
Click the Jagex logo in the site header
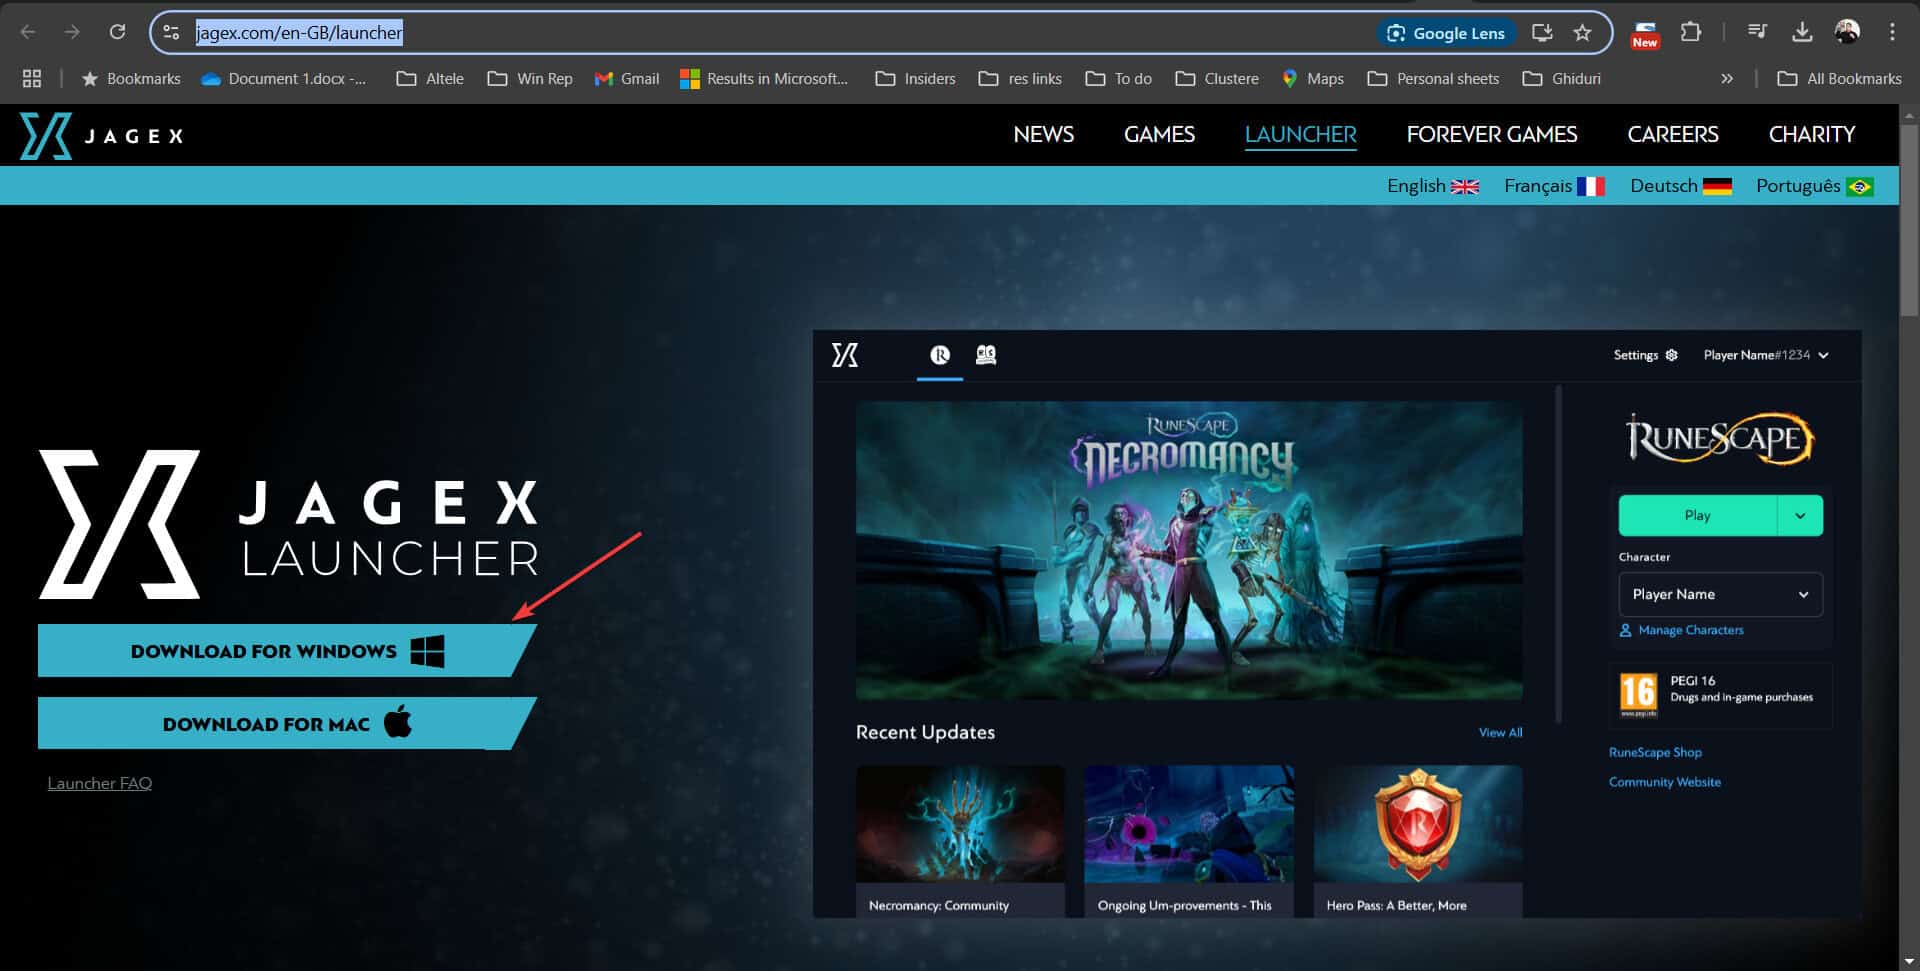(x=102, y=135)
